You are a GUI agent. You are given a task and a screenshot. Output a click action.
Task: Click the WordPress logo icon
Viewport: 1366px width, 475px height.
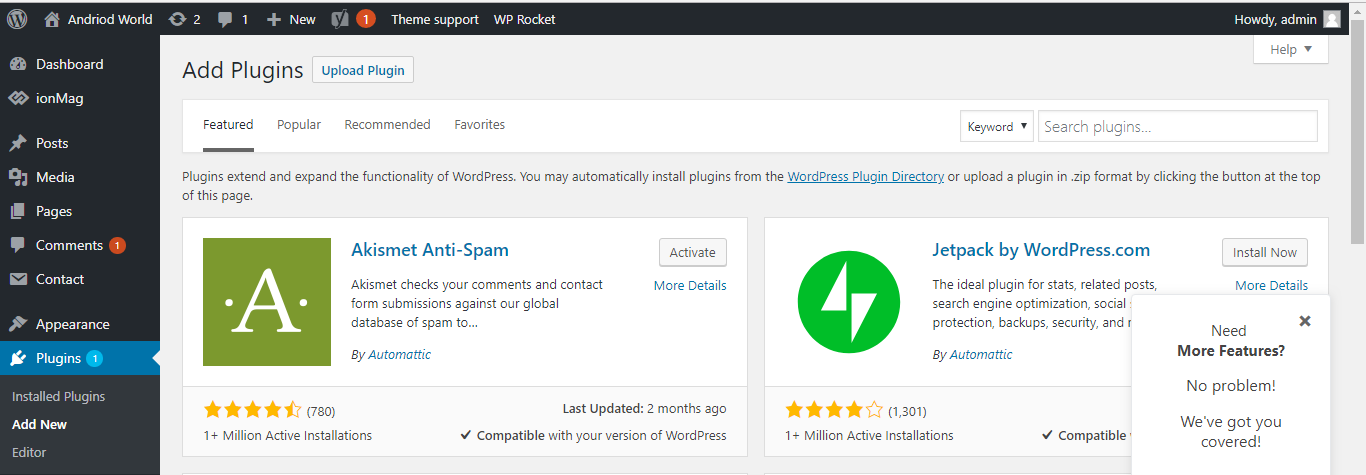click(17, 18)
